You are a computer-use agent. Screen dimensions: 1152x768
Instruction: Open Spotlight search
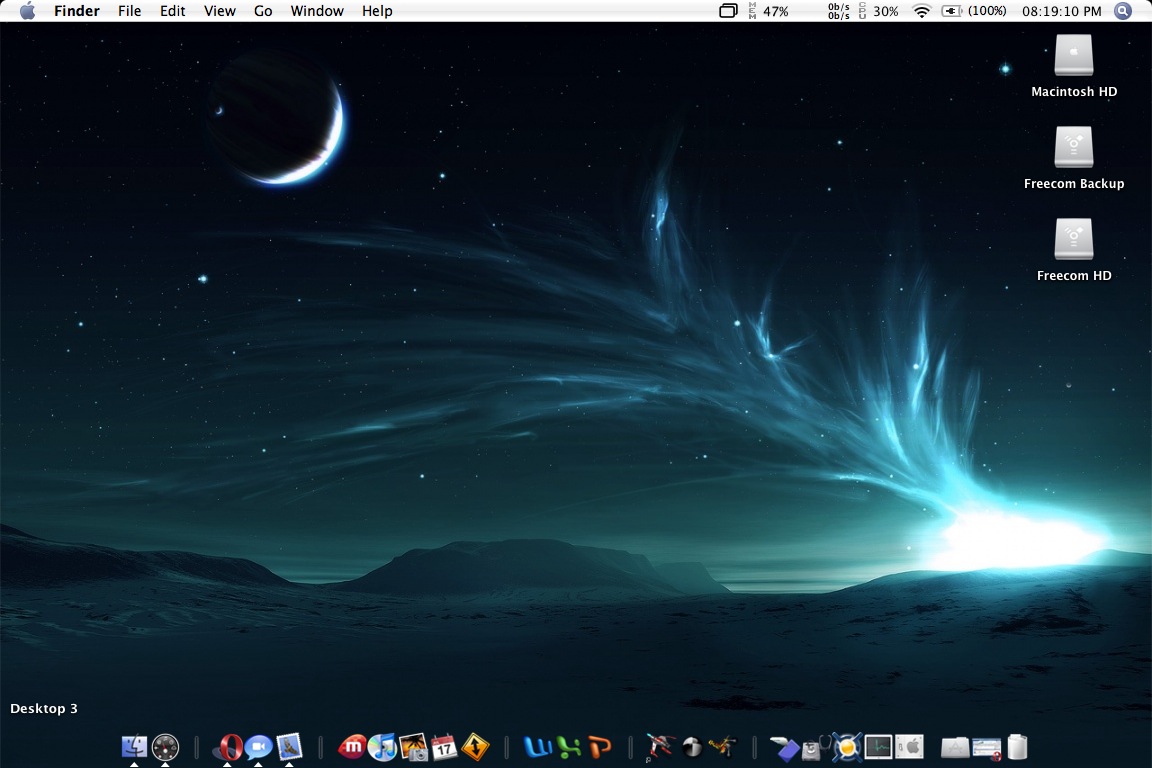1123,11
